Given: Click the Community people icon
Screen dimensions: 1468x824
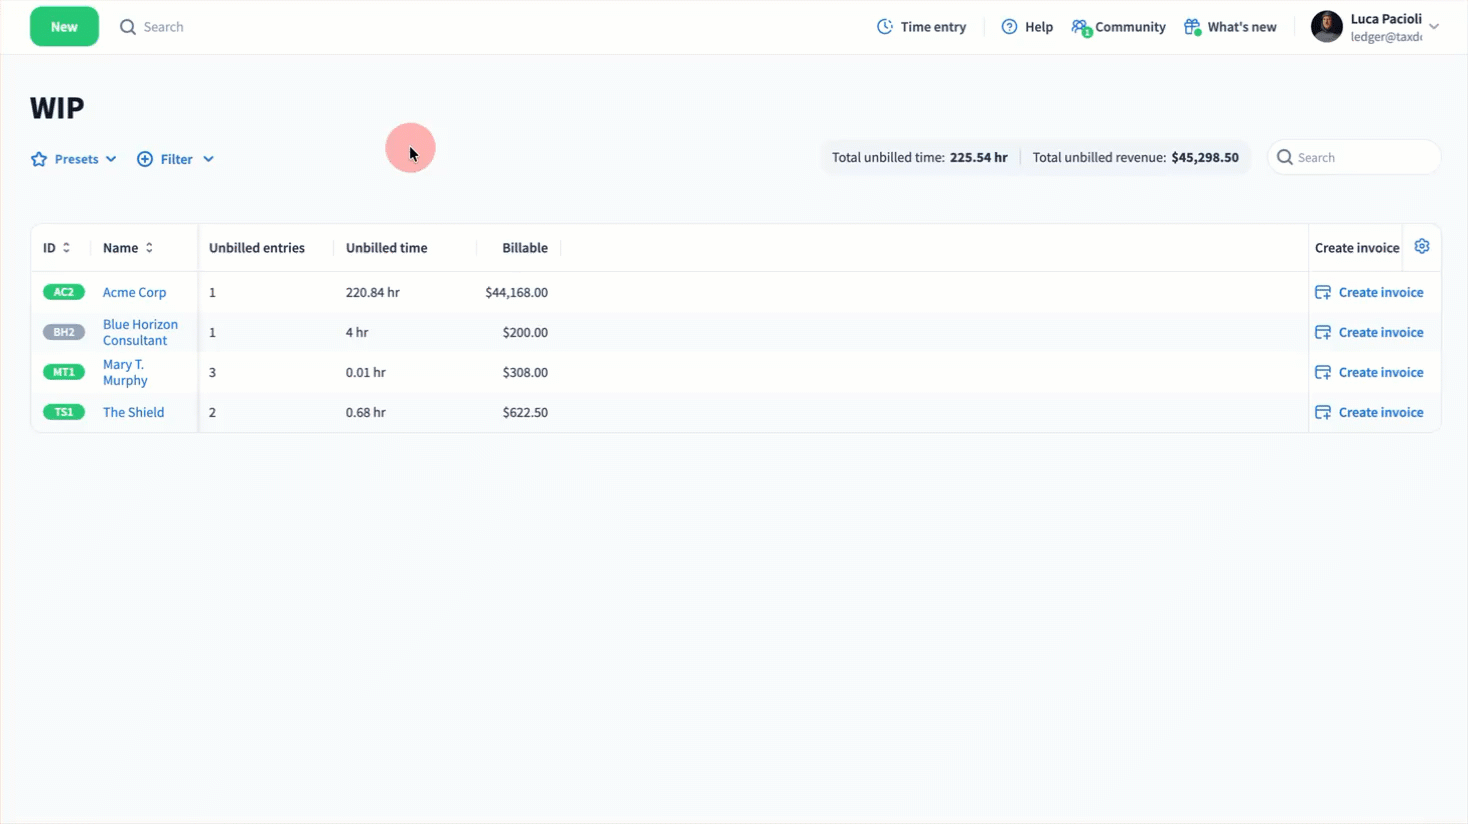Looking at the screenshot, I should [x=1080, y=27].
